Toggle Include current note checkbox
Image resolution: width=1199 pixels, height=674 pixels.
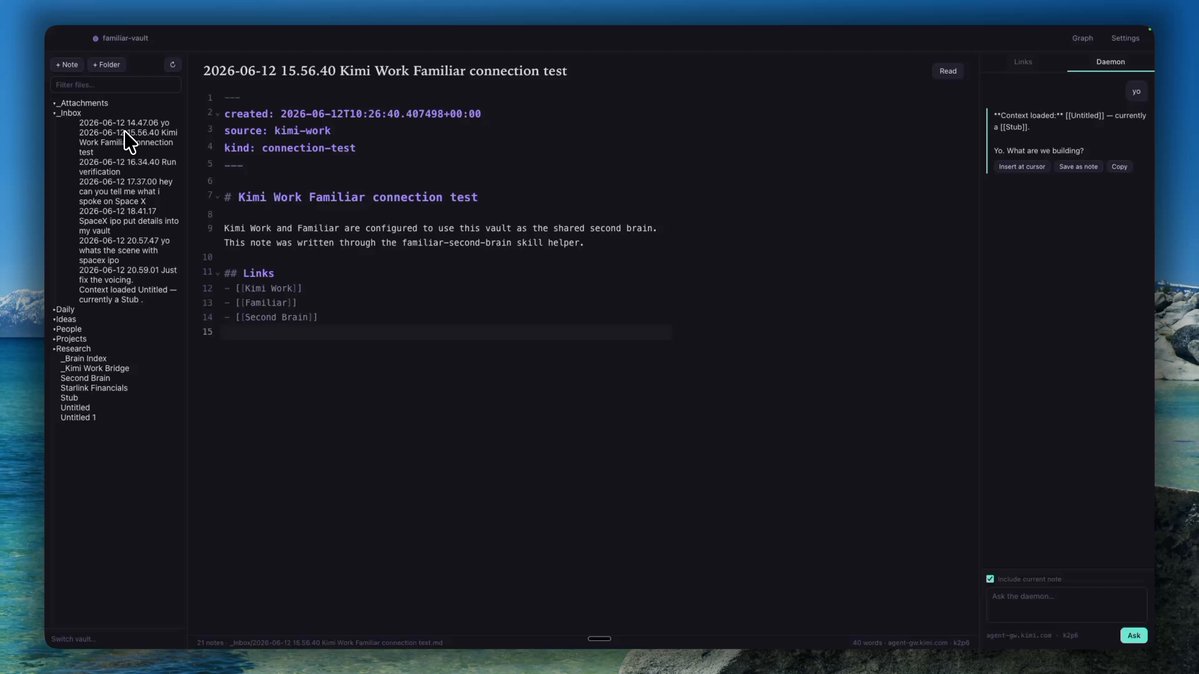coord(990,579)
